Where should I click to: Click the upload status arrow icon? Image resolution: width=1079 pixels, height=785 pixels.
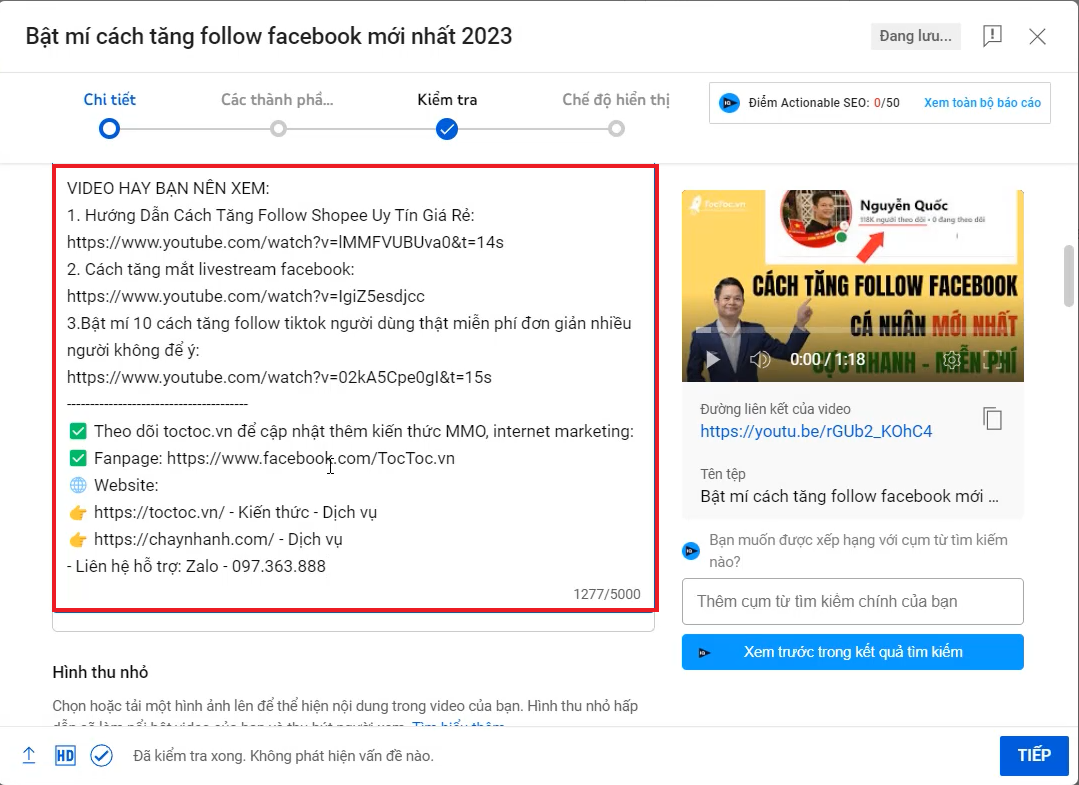click(29, 755)
